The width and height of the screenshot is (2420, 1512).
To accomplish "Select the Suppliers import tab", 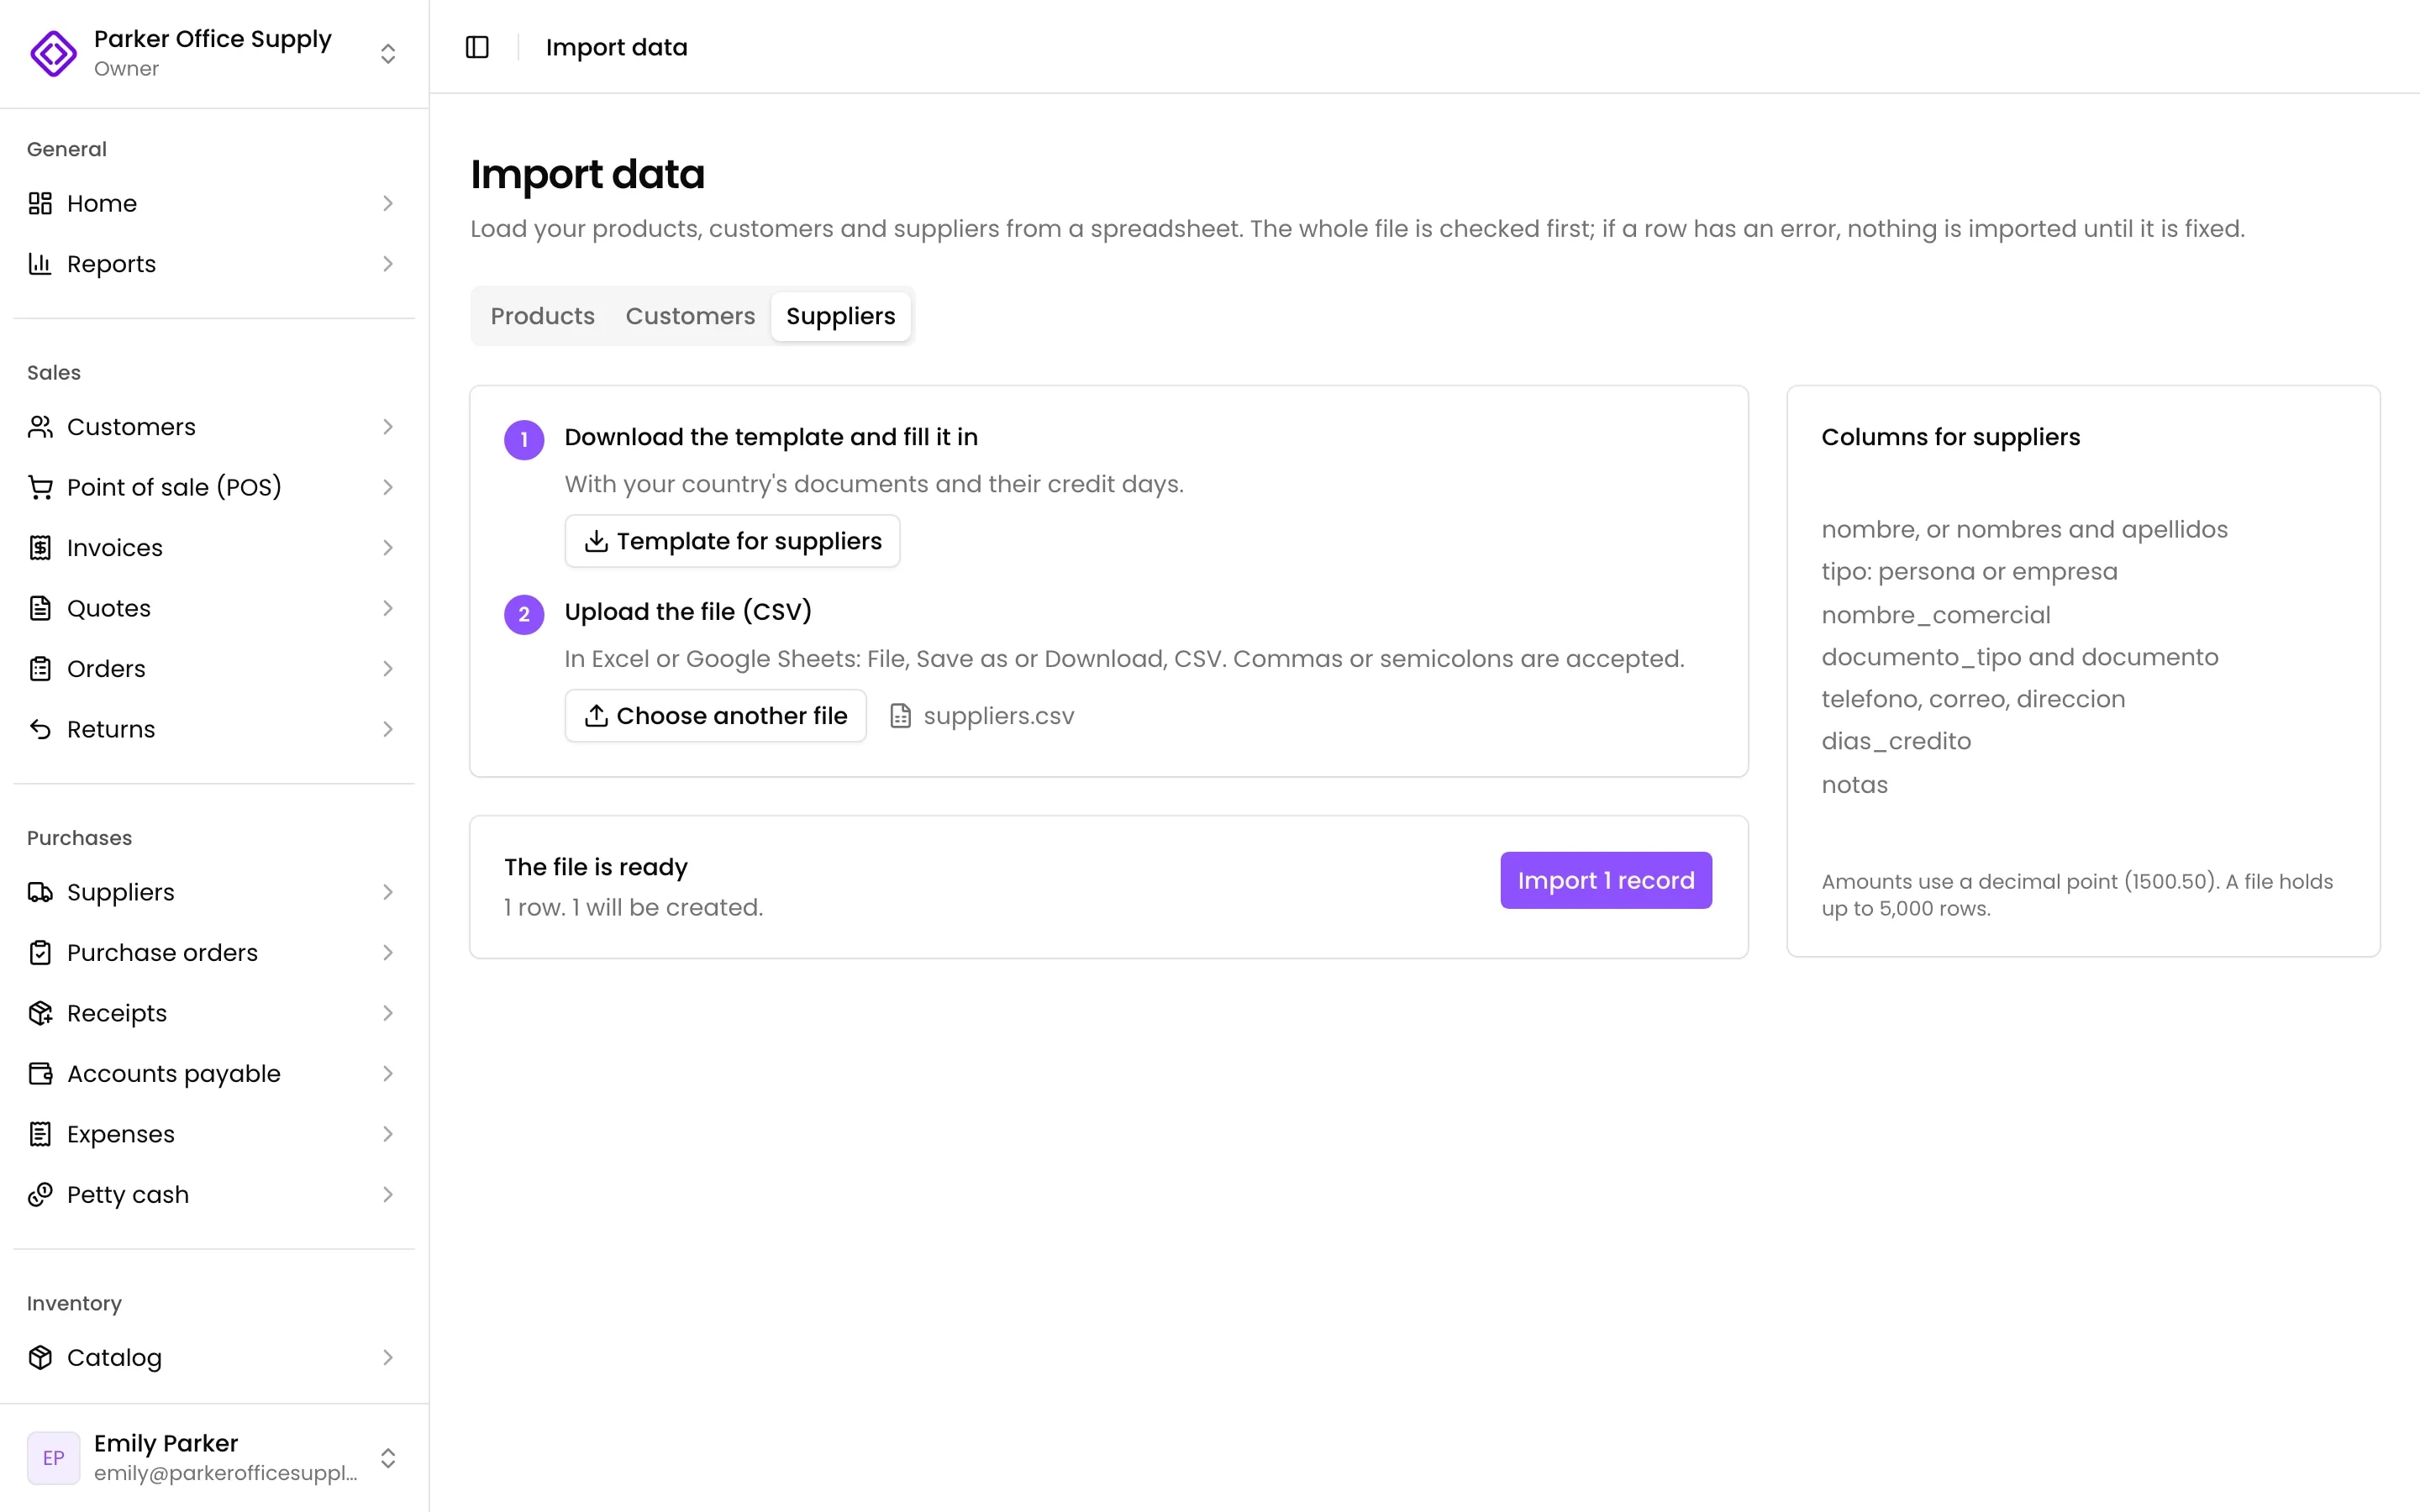I will [x=840, y=316].
